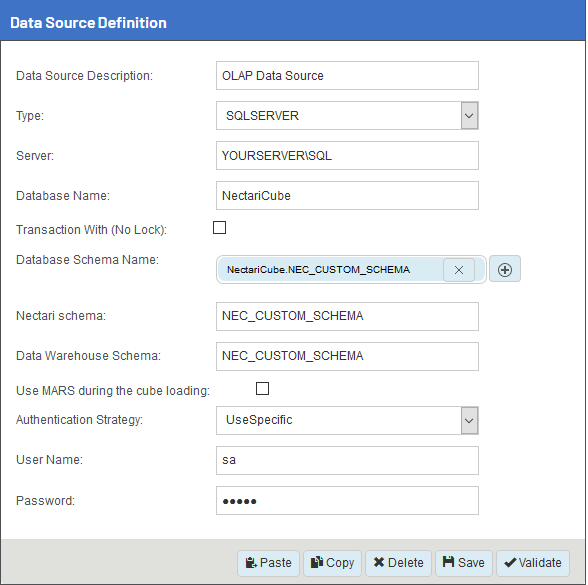Add a new database schema name
588x585 pixels.
505,269
